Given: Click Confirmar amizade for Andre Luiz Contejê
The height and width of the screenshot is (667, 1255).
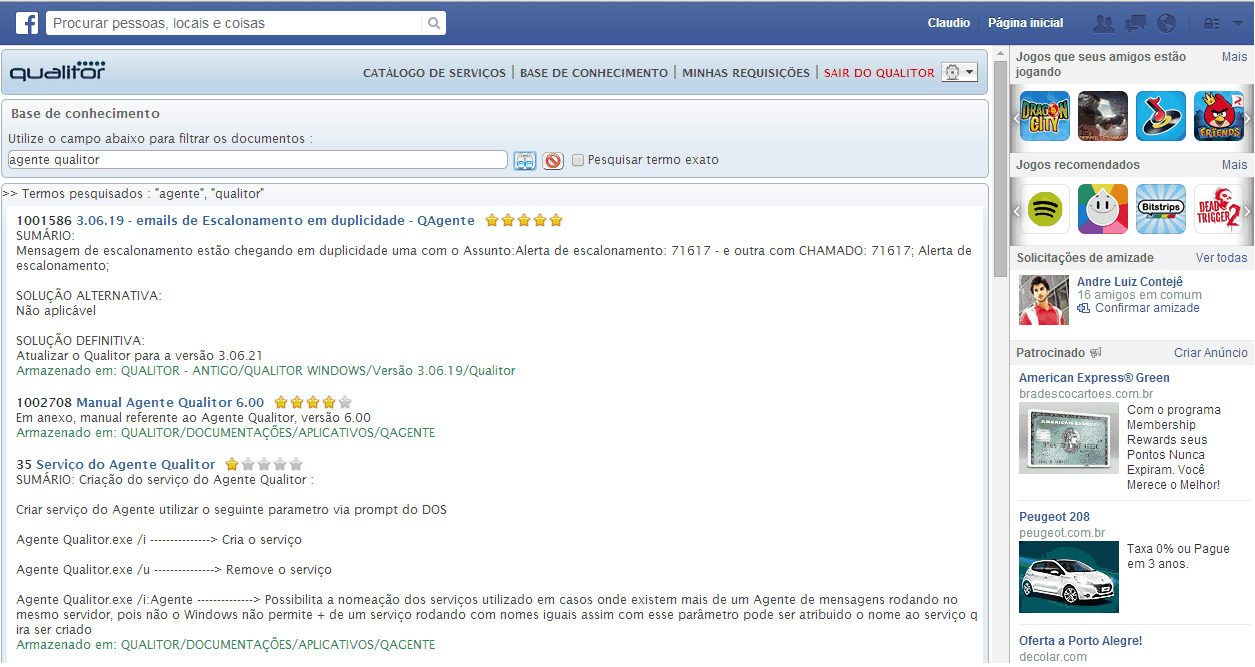Looking at the screenshot, I should tap(1146, 308).
